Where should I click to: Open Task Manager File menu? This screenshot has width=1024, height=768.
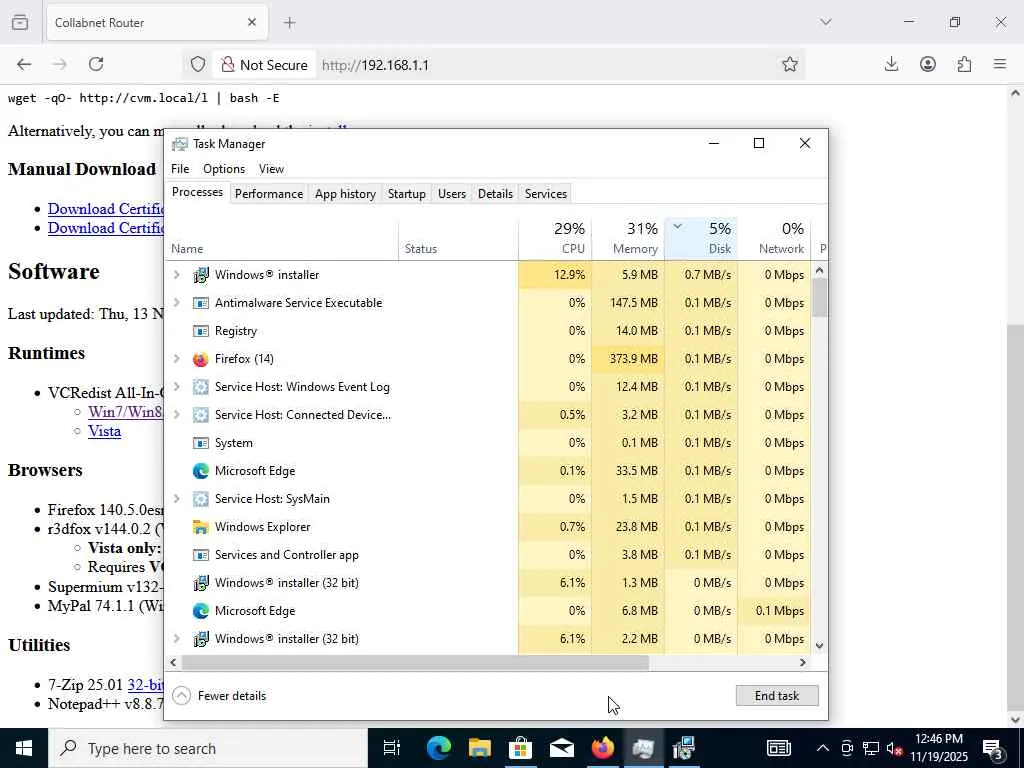[180, 168]
